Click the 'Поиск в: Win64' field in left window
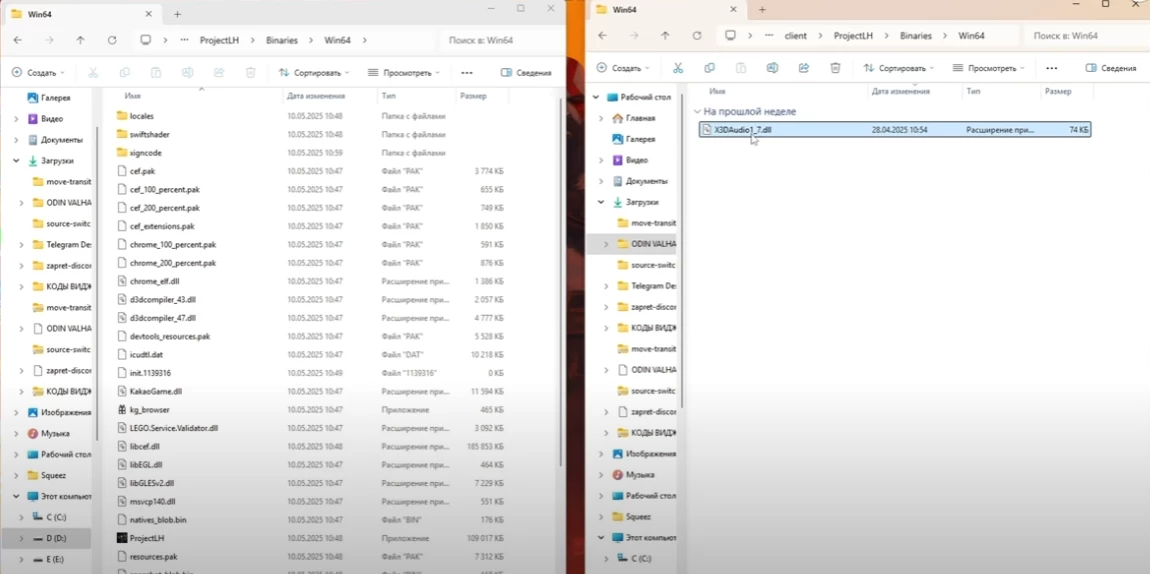Screen dimensions: 1150x574 495,40
